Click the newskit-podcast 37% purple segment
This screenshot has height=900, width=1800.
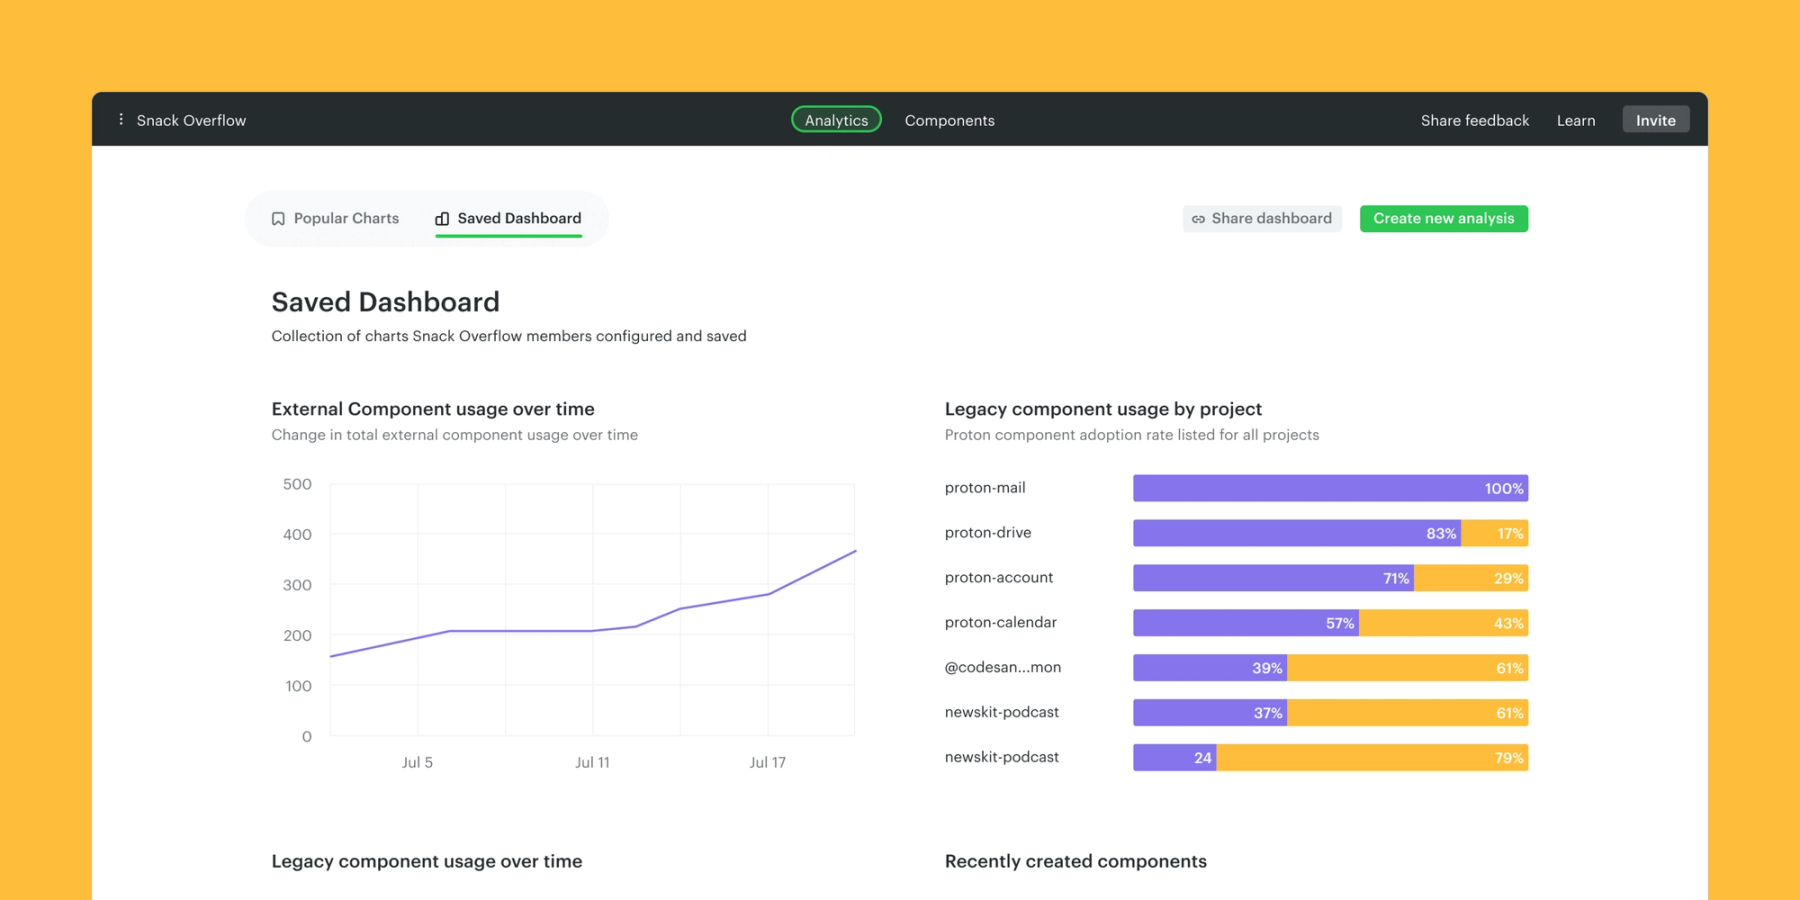pos(1210,713)
